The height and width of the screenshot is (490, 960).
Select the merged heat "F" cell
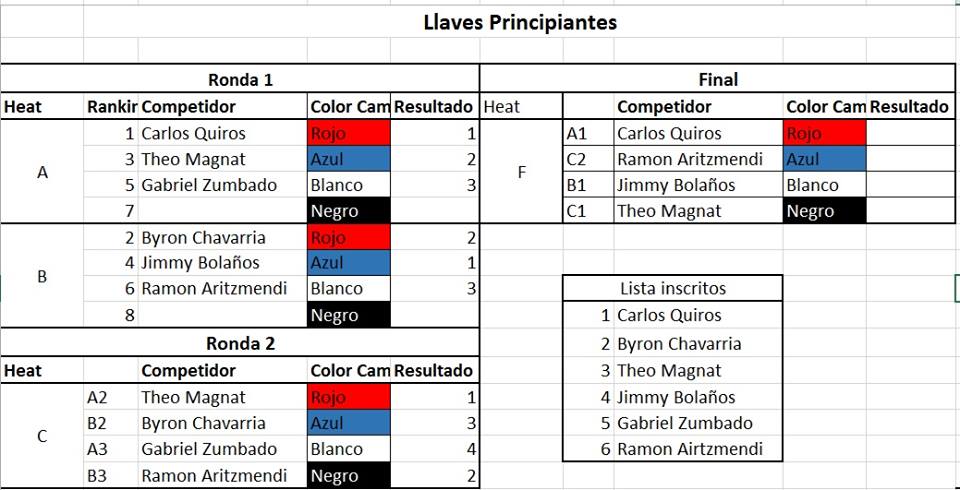pyautogui.click(x=521, y=172)
